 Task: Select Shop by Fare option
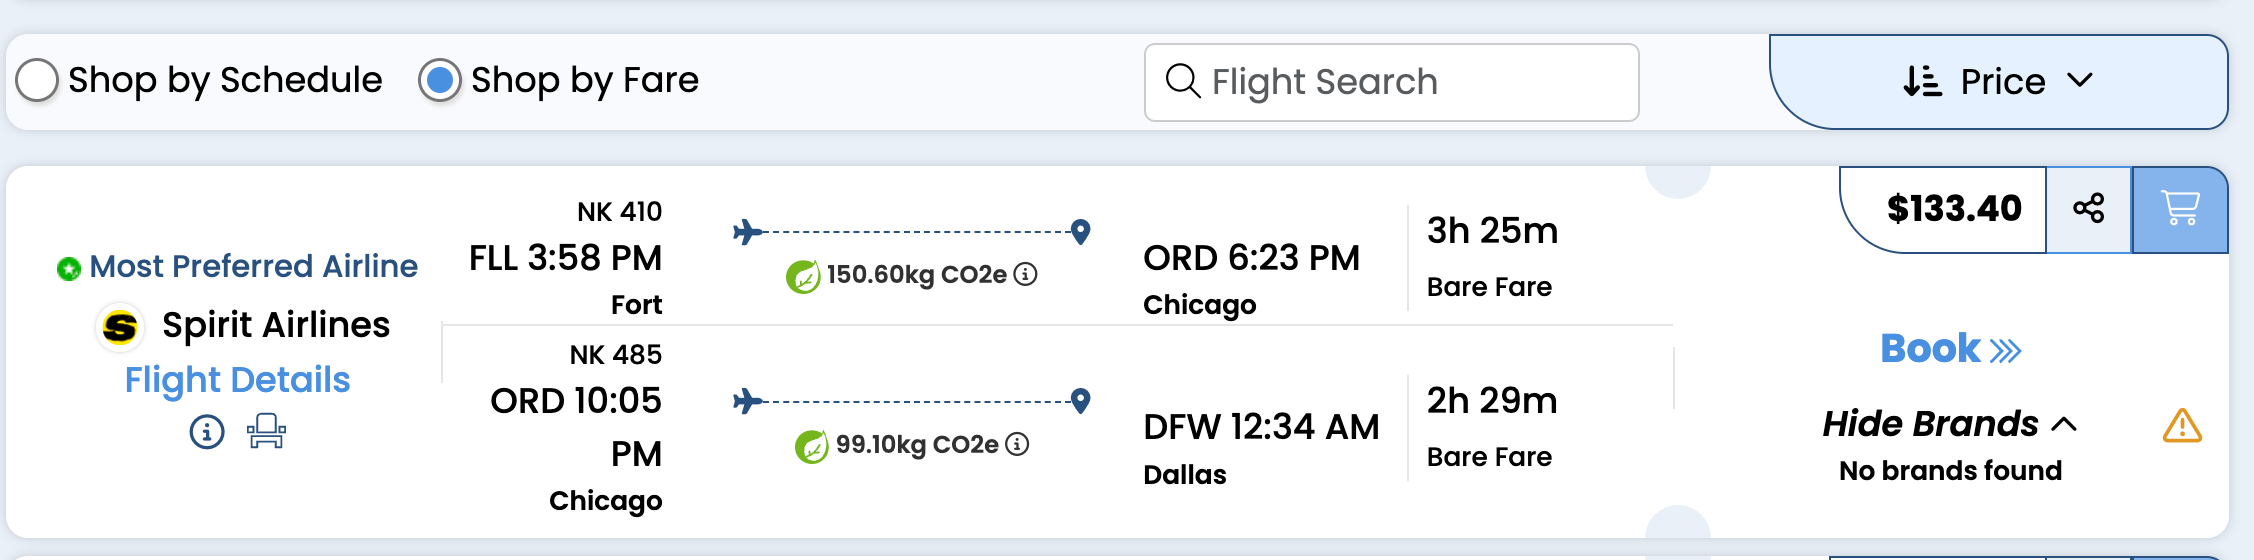pos(440,80)
